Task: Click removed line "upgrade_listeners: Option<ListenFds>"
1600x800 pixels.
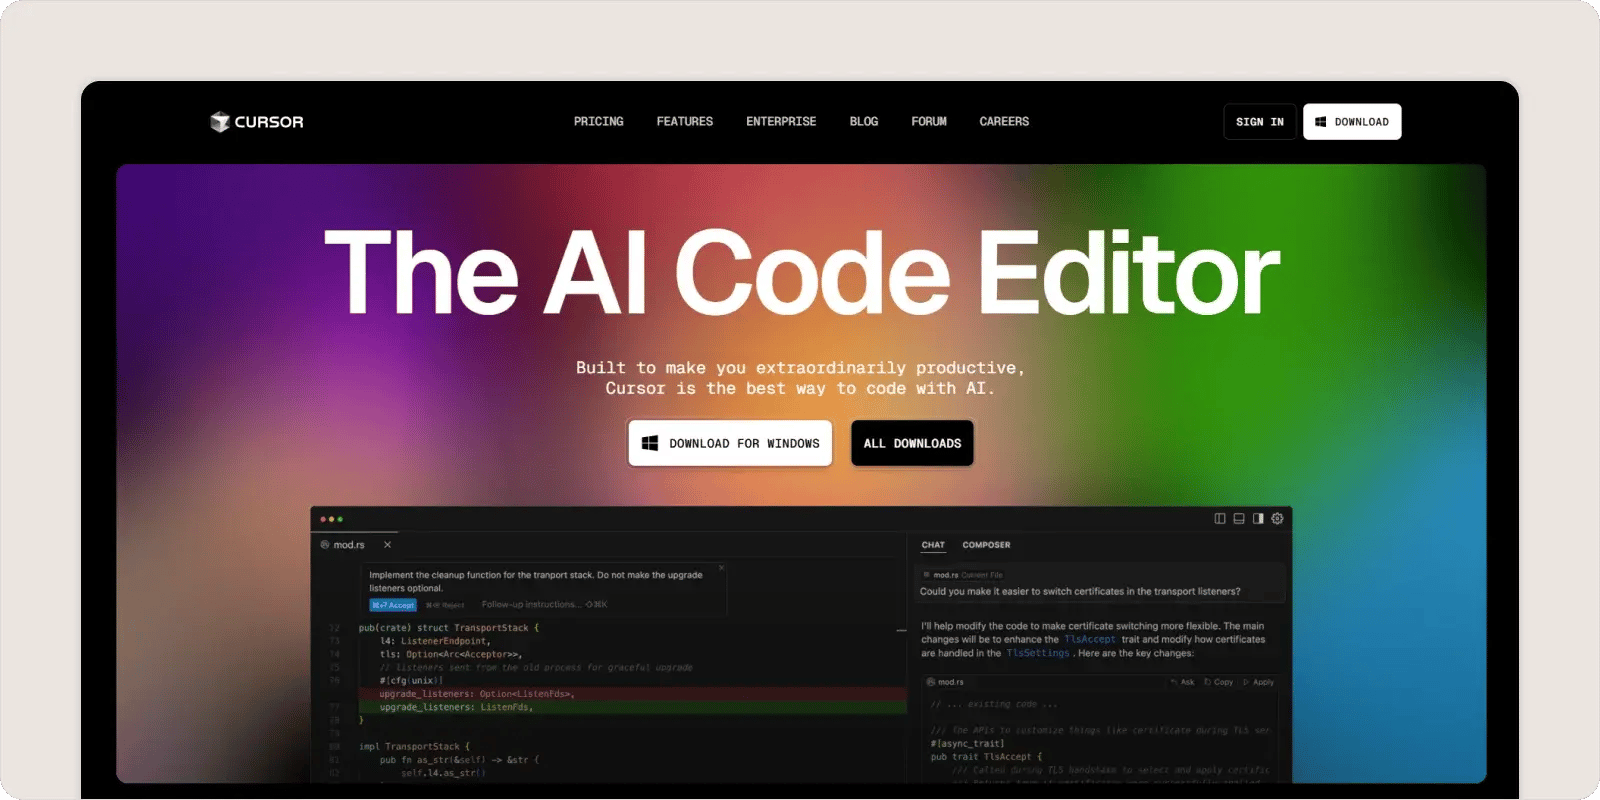Action: point(477,694)
